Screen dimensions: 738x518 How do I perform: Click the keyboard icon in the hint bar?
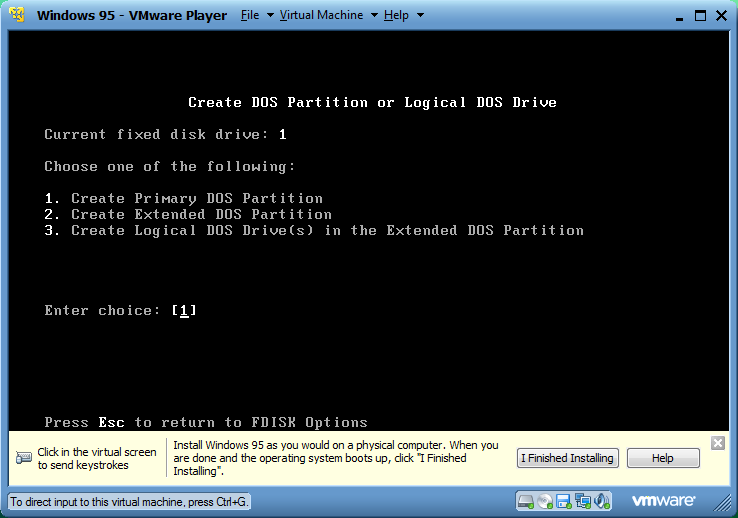click(24, 458)
